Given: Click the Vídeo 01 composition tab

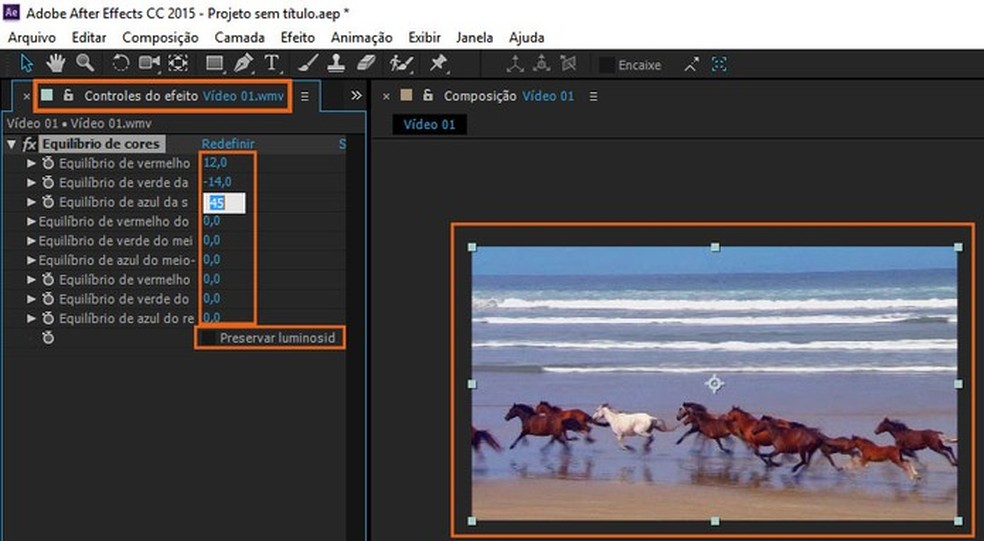Looking at the screenshot, I should pos(429,125).
